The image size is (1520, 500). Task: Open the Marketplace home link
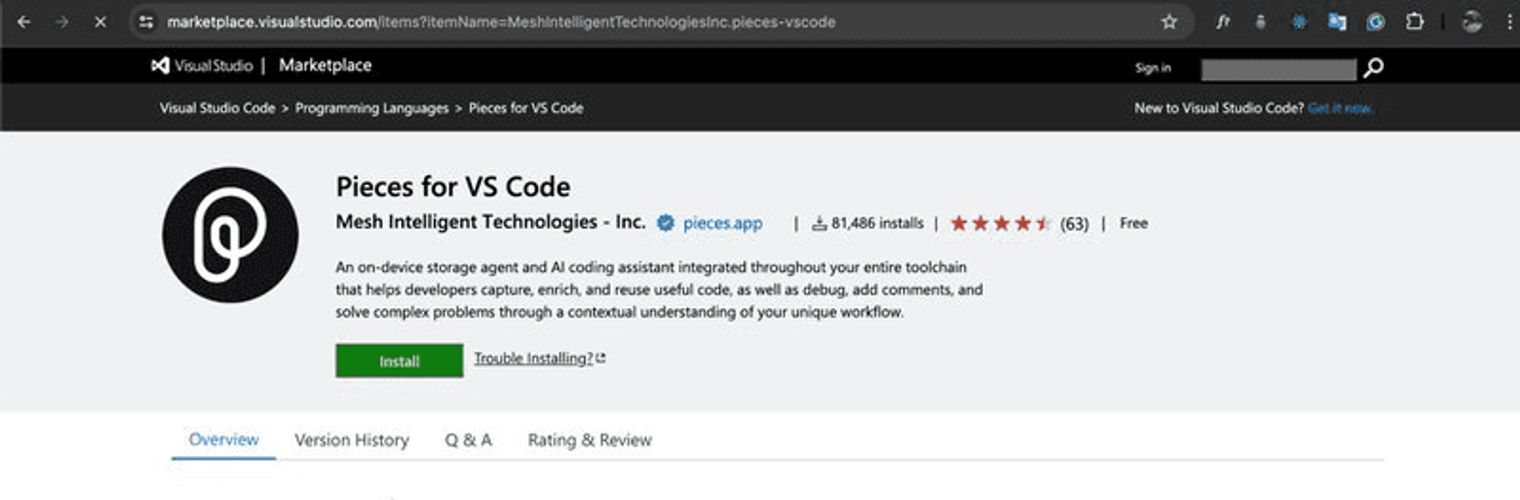click(x=325, y=66)
